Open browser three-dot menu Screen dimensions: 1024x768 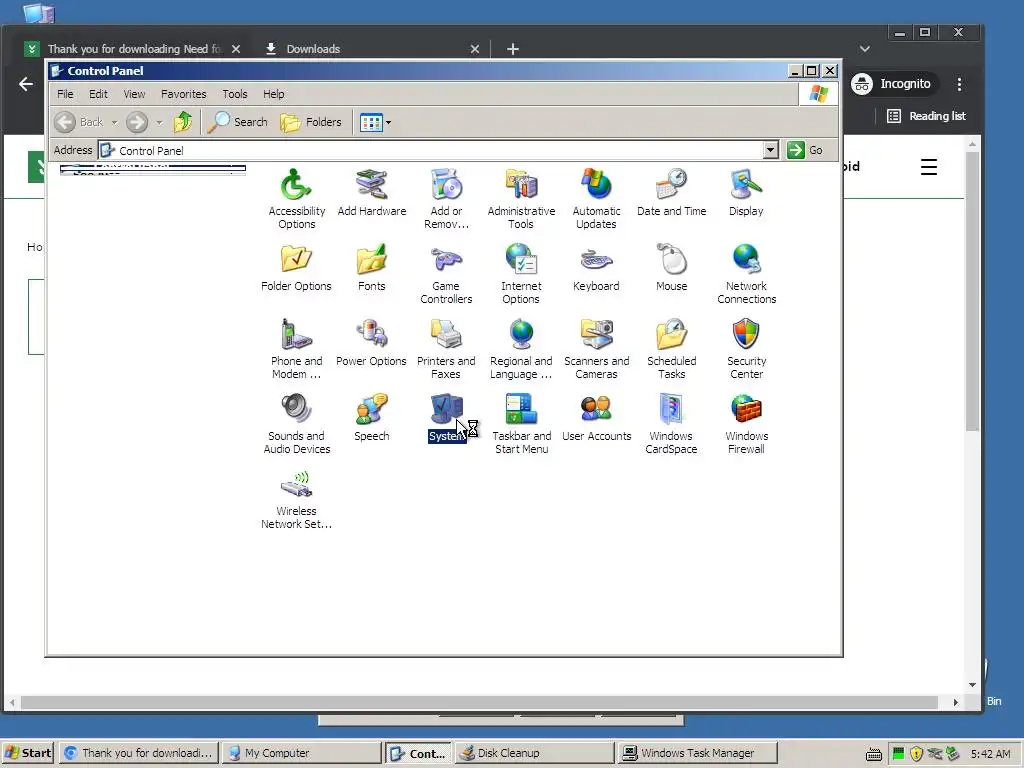959,84
